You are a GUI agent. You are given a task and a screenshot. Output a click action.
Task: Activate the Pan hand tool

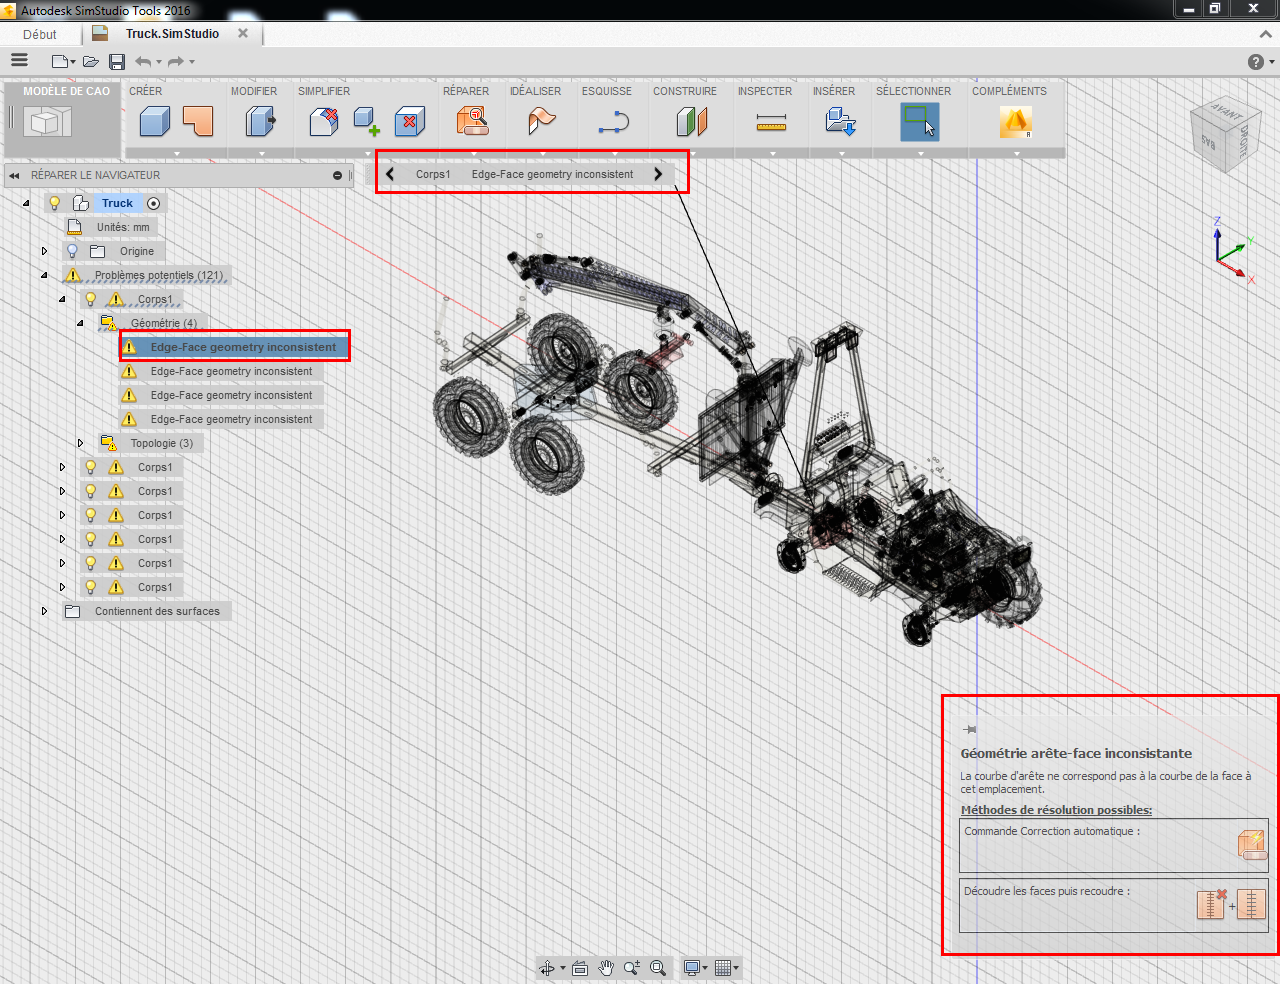(x=606, y=968)
